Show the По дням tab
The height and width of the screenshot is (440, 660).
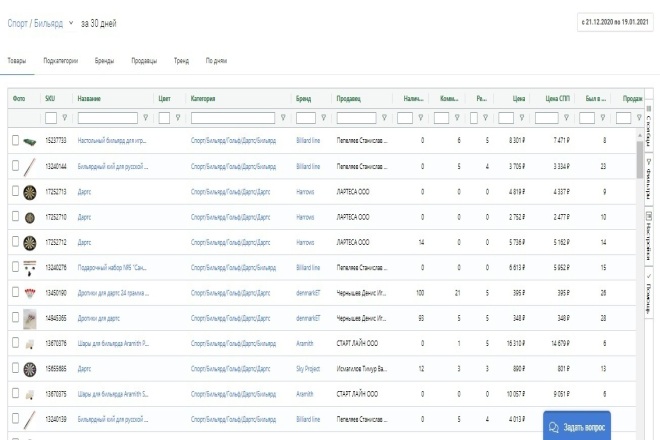(x=216, y=61)
